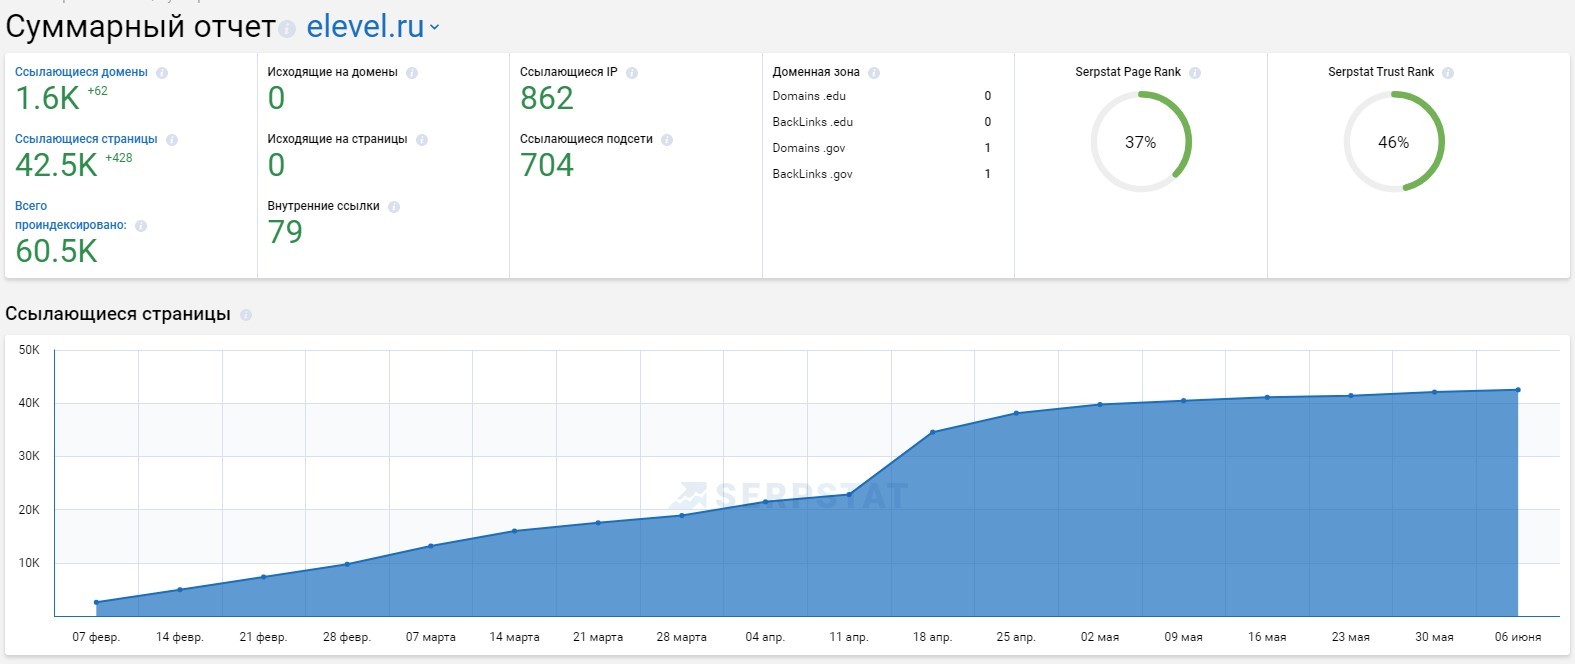
Task: Click the +428 pages change indicator
Action: [119, 158]
